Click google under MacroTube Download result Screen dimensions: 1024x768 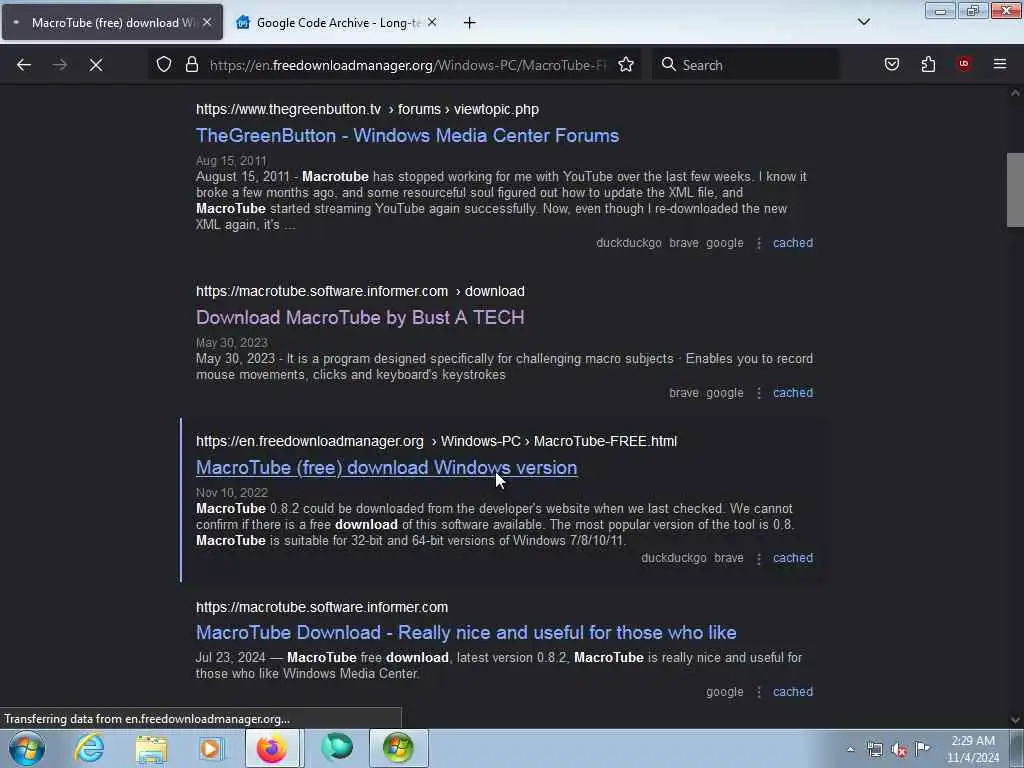tap(725, 692)
